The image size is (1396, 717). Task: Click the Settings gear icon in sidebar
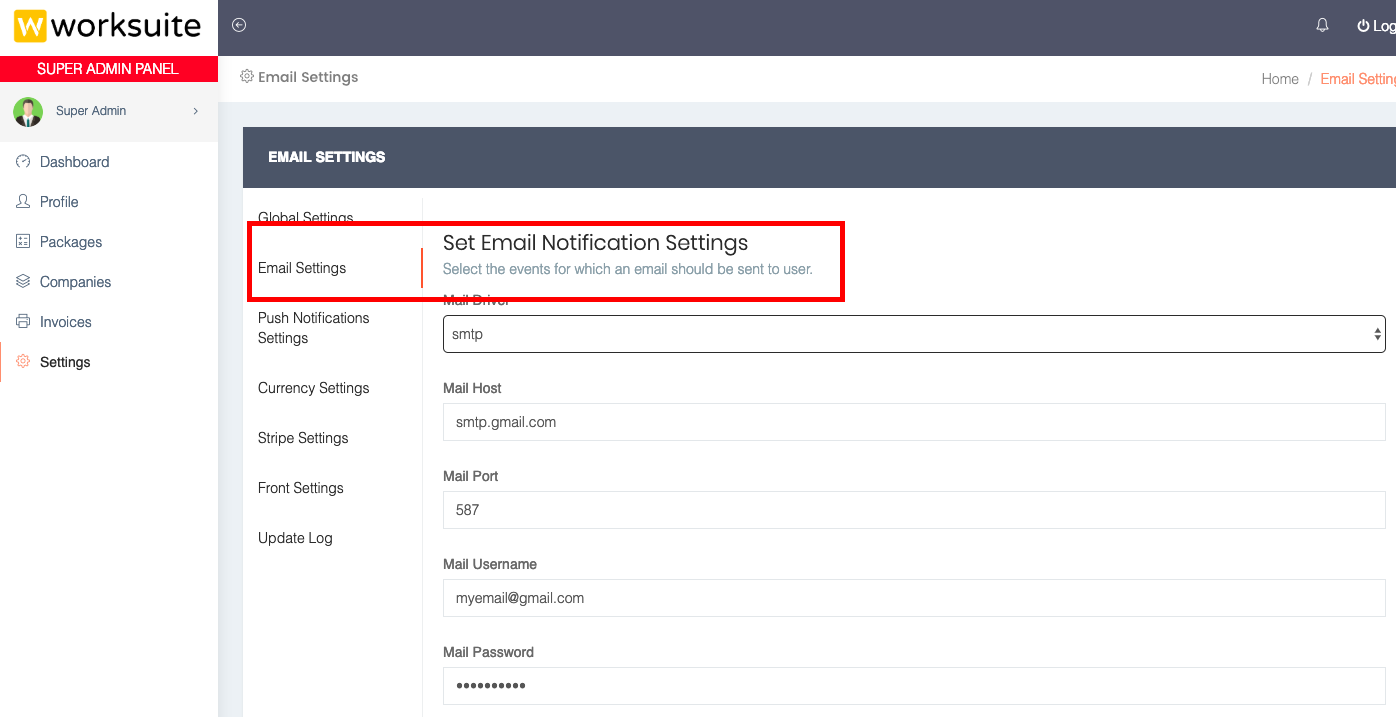[23, 361]
